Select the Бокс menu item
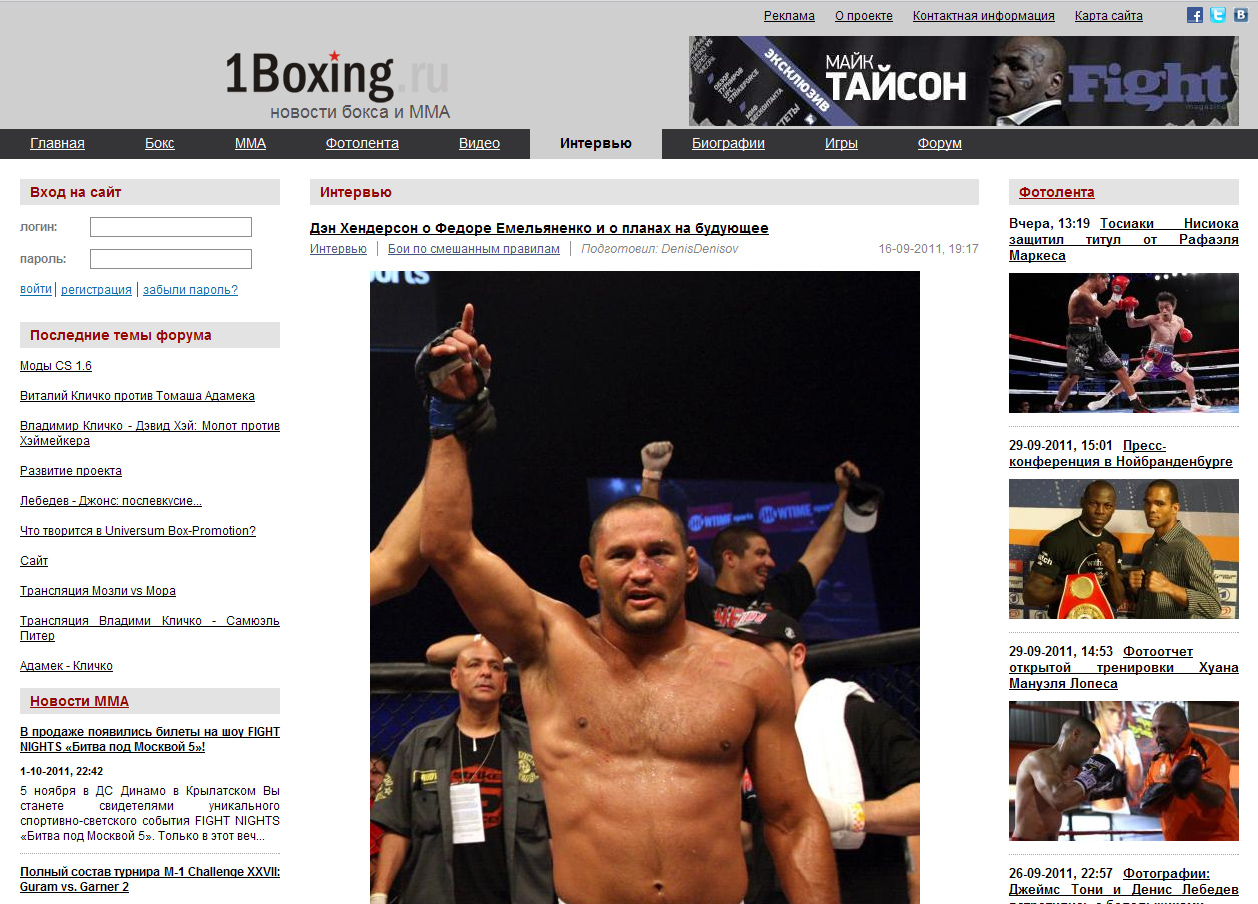1258x904 pixels. pos(160,143)
